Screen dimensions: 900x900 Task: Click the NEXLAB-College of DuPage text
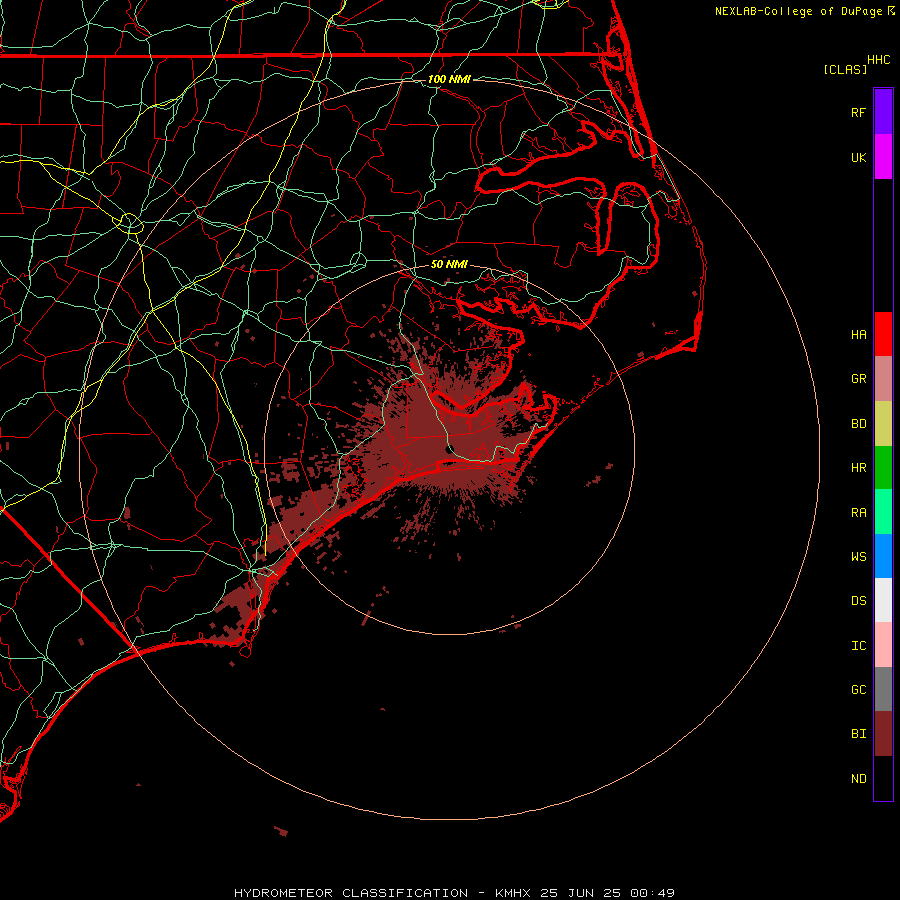[x=798, y=11]
